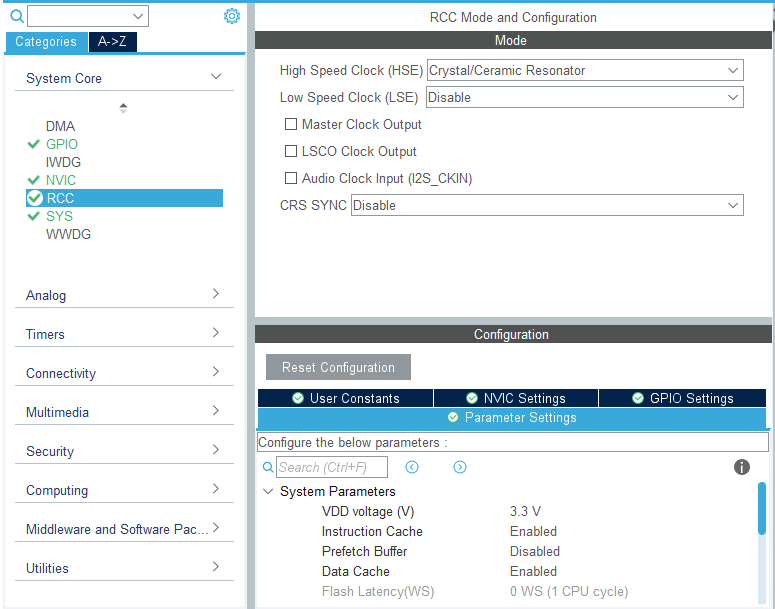Image resolution: width=775 pixels, height=609 pixels.
Task: Click Data Cache value Enabled
Action: coord(533,571)
